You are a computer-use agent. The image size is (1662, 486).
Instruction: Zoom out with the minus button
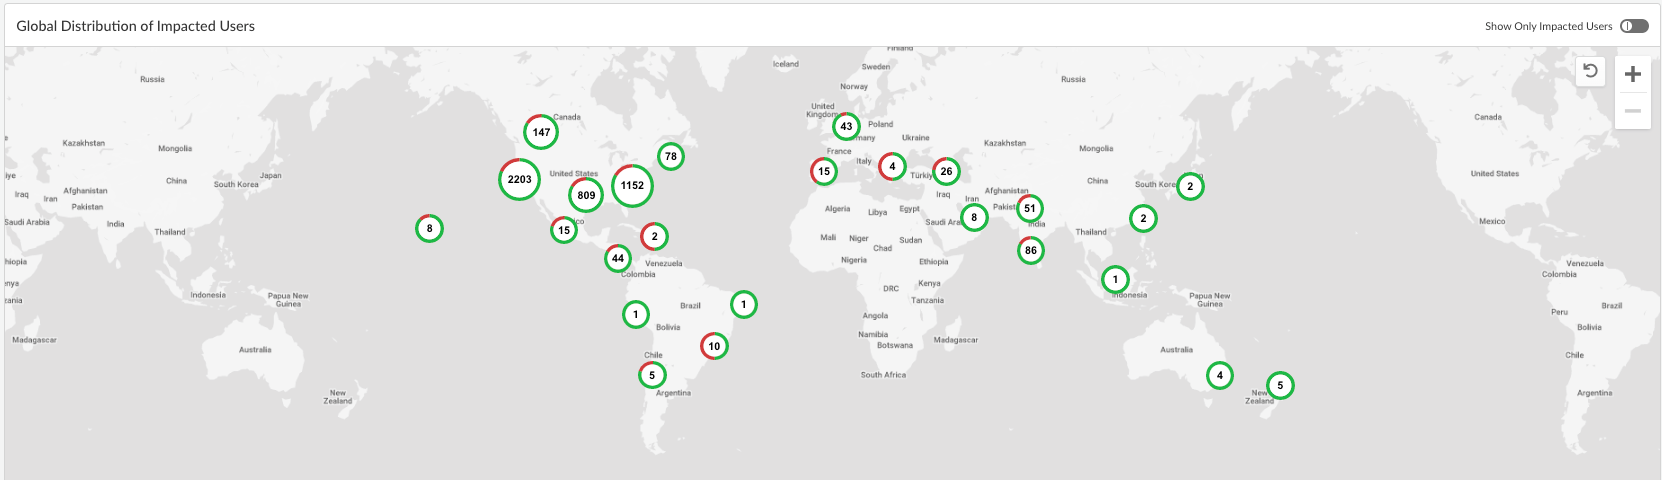1632,111
